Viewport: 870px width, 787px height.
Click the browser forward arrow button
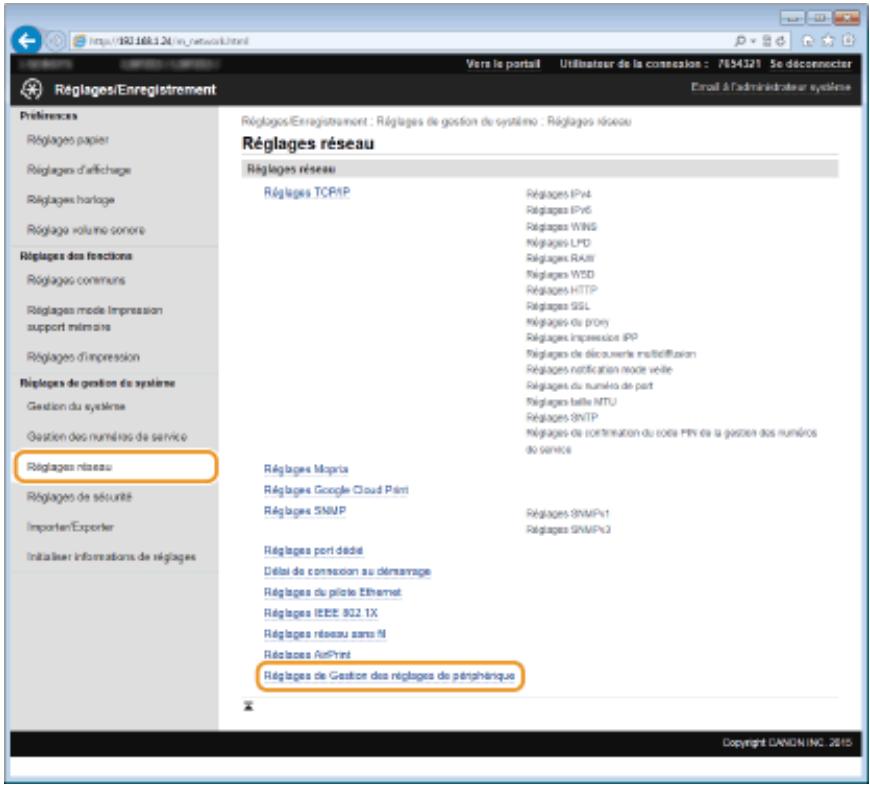54,41
